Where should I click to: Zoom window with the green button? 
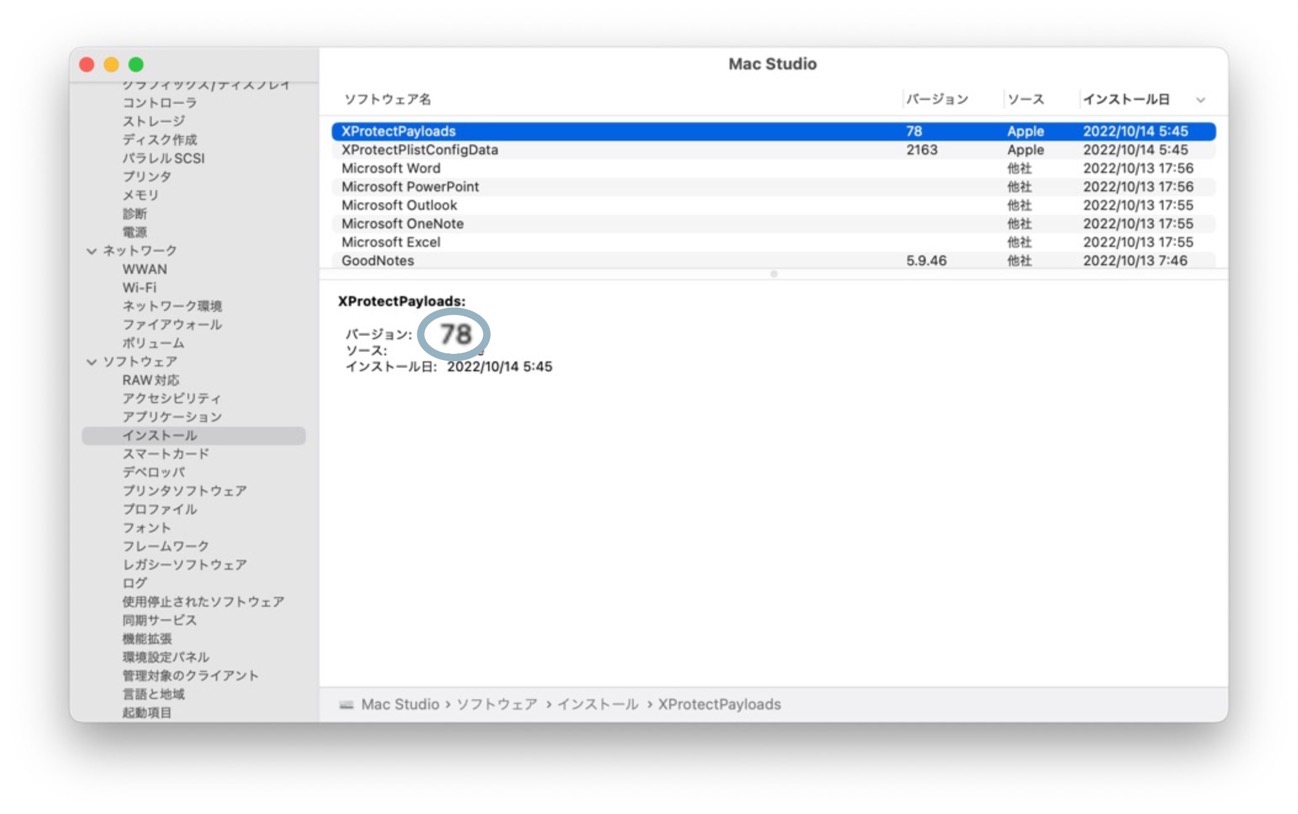pos(136,65)
